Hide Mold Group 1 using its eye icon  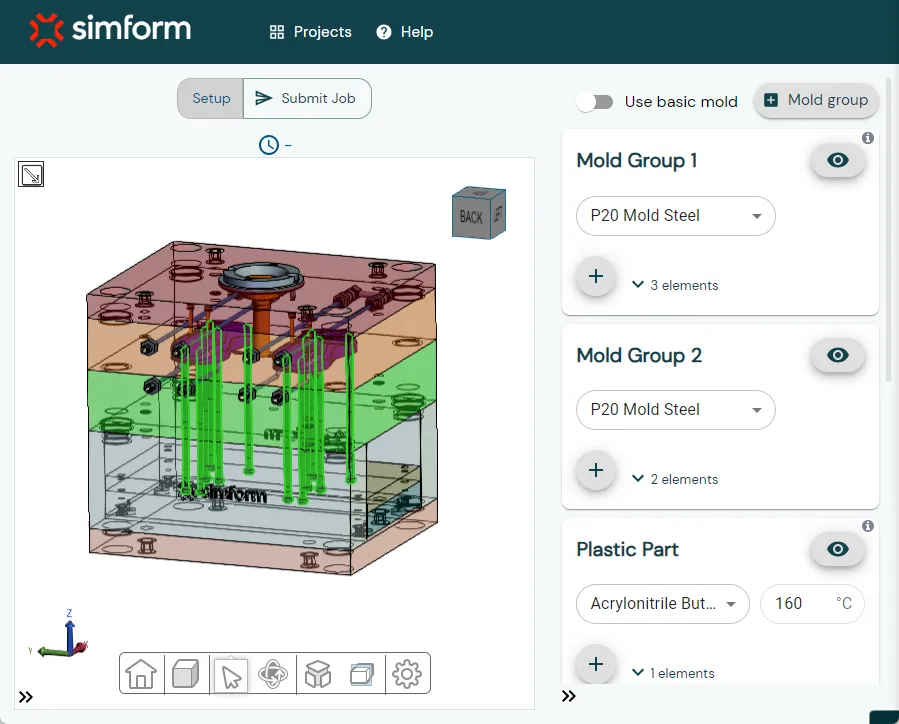click(x=837, y=160)
